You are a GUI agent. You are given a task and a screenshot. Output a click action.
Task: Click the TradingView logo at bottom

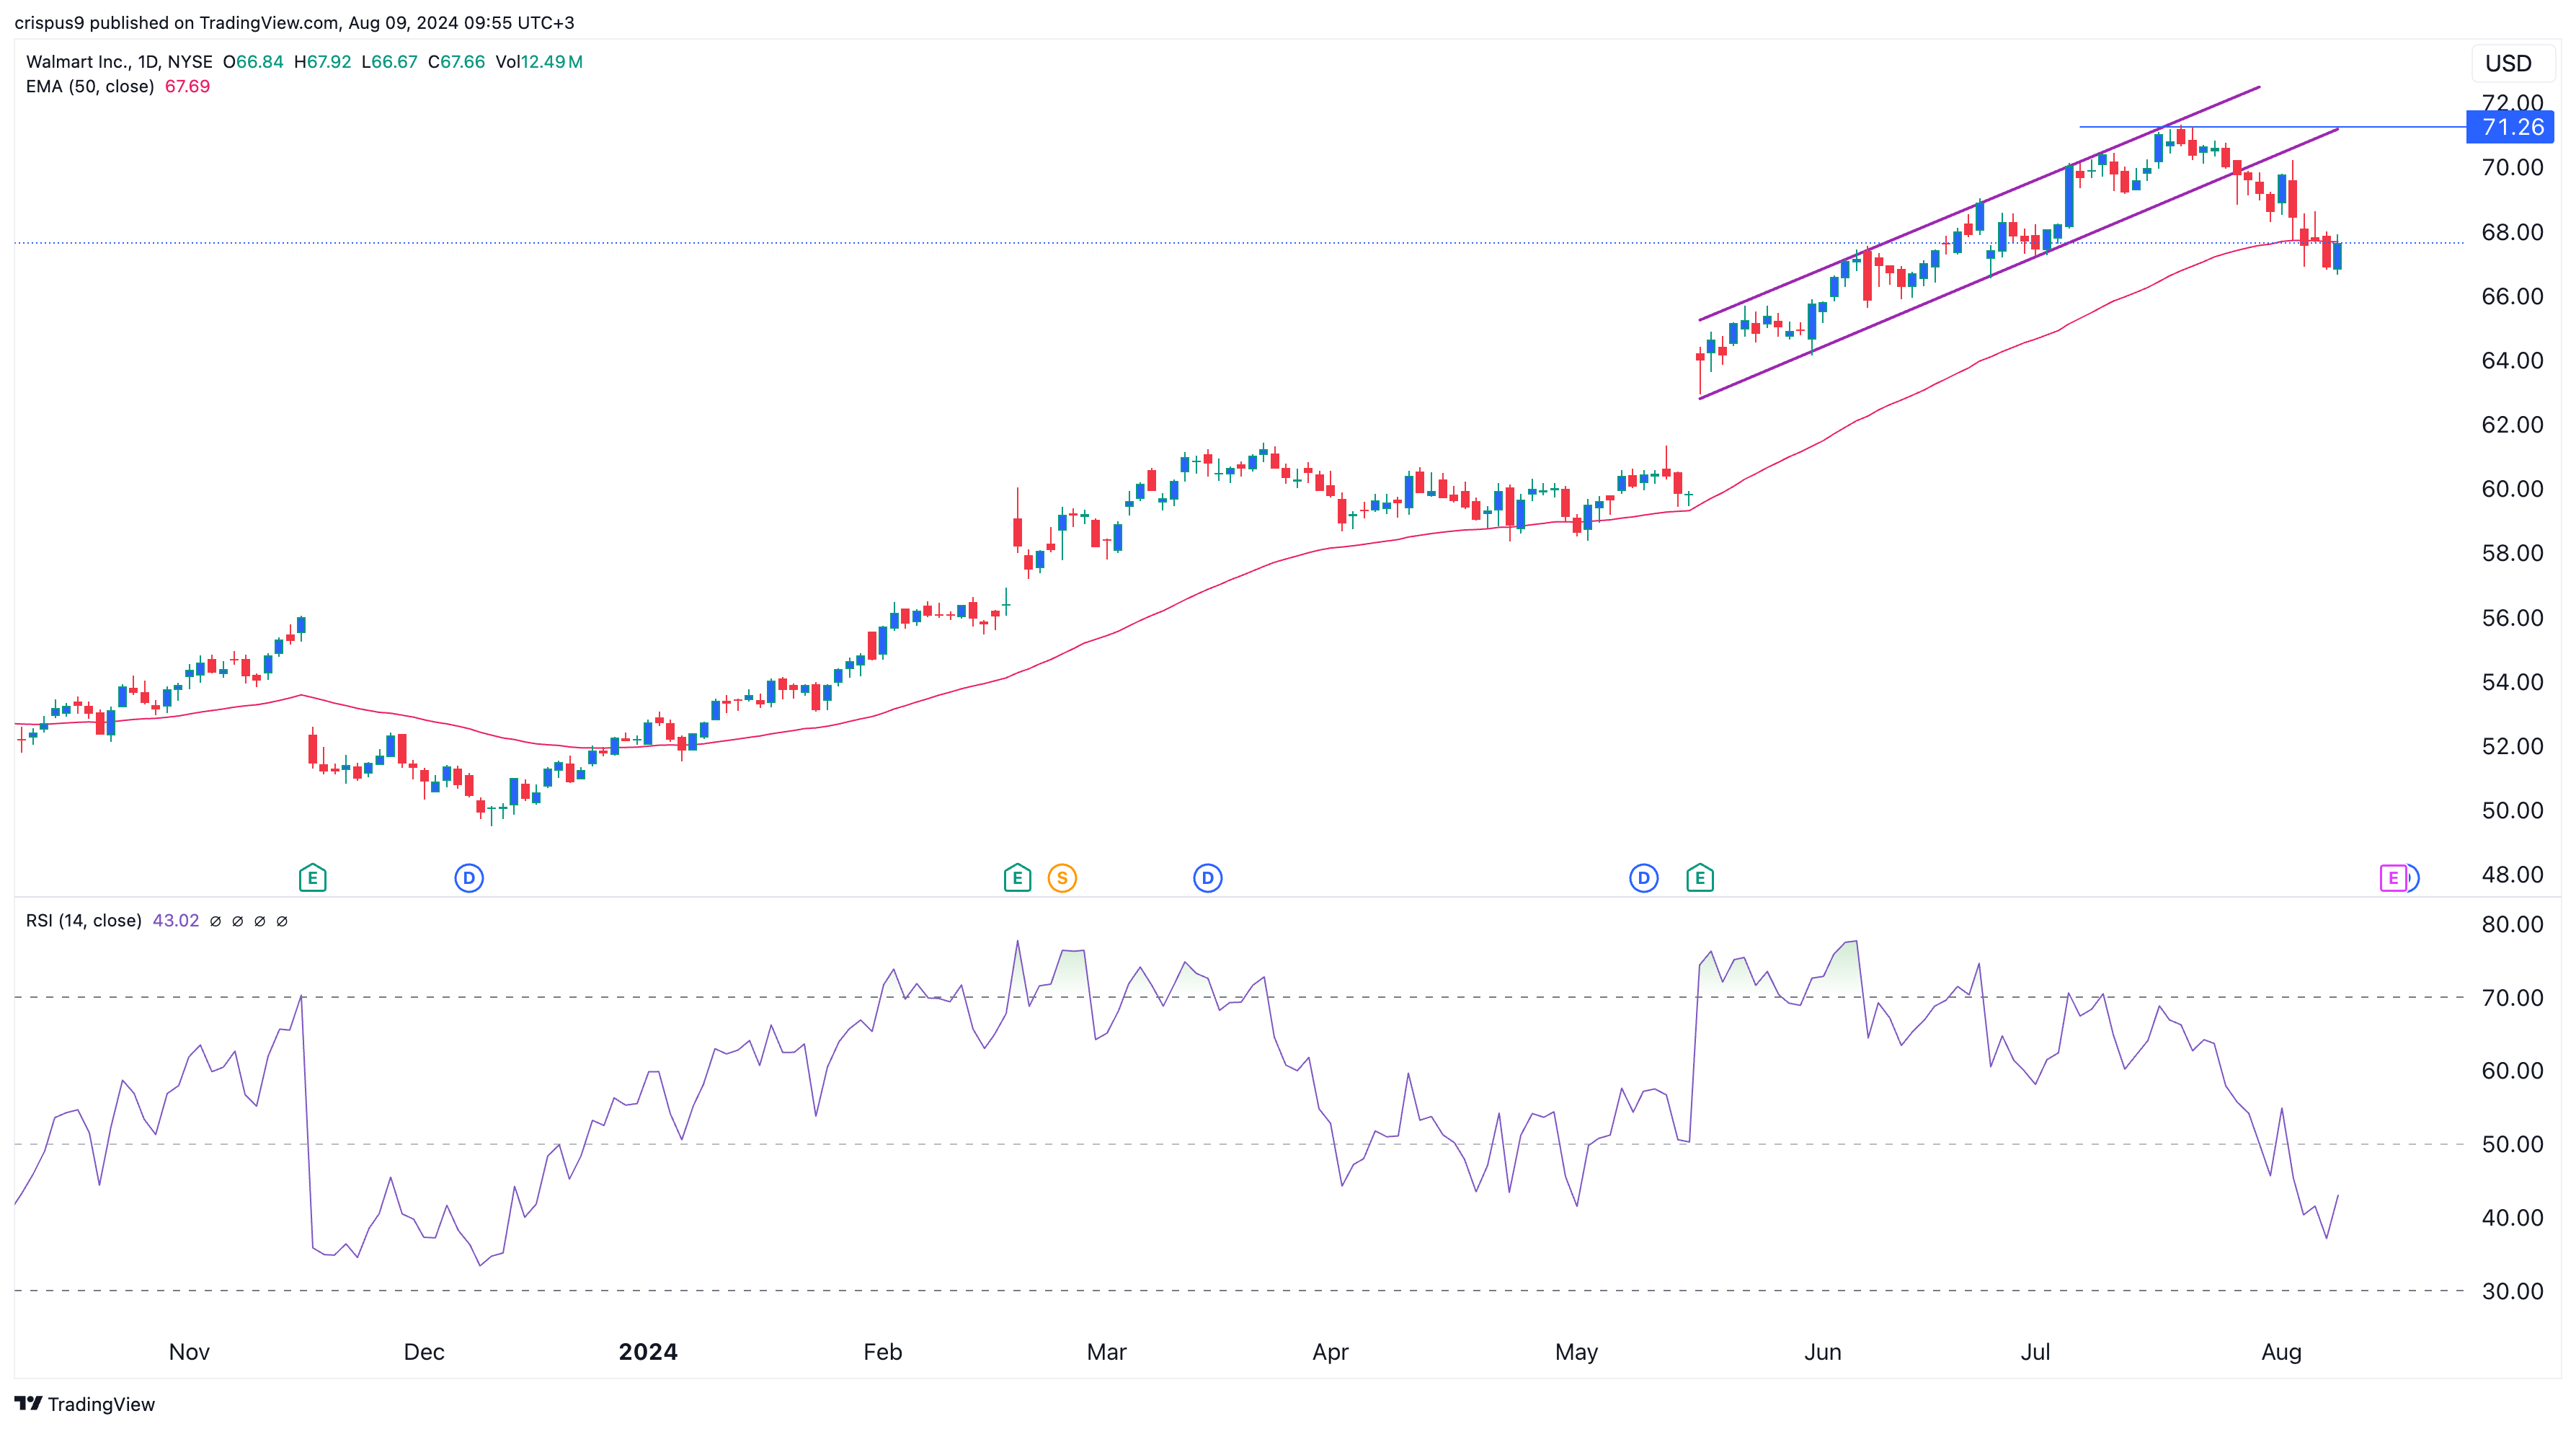point(28,1403)
